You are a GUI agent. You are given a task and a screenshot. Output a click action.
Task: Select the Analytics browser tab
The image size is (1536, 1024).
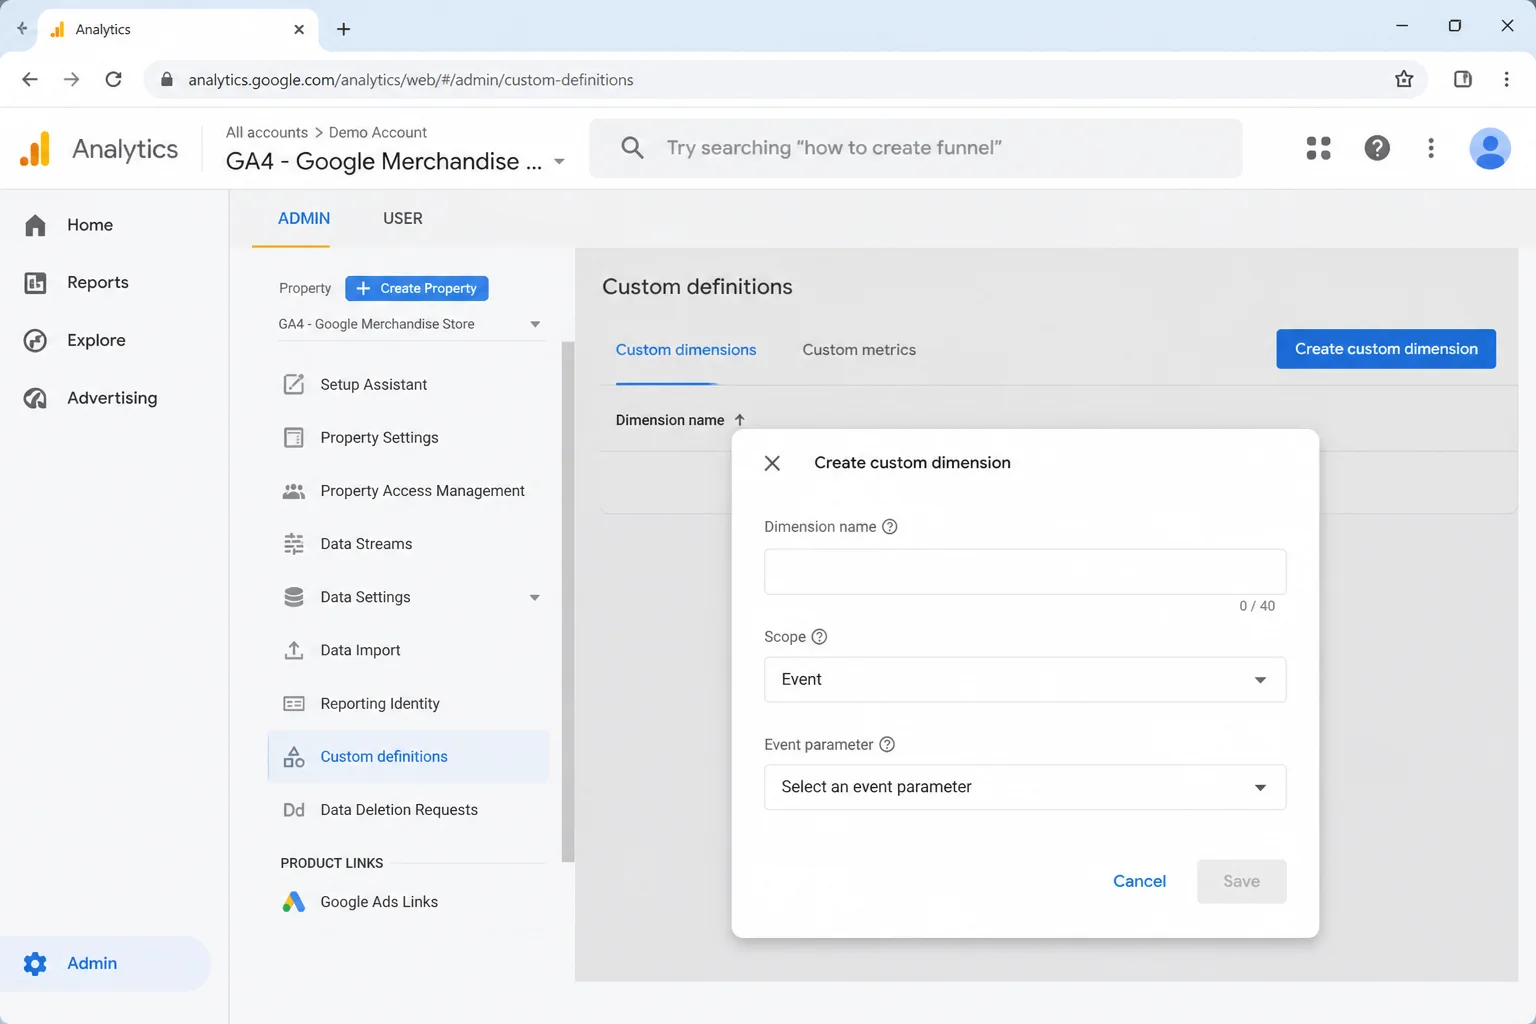pos(178,29)
